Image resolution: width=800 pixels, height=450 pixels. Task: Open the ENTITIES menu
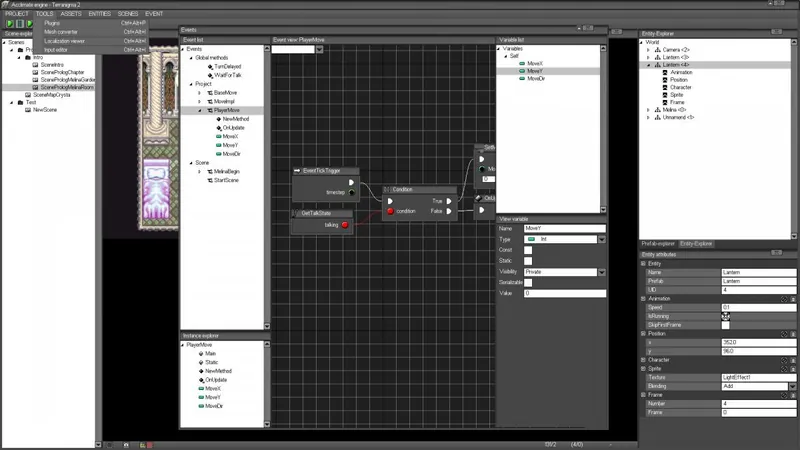[99, 14]
